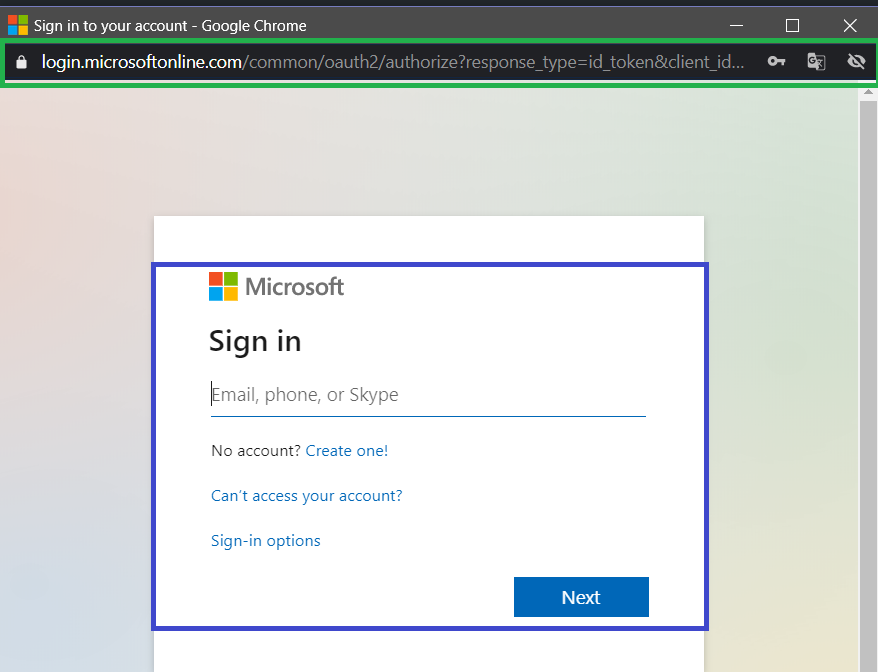Click the Google Translate icon
The width and height of the screenshot is (878, 672).
click(x=816, y=61)
